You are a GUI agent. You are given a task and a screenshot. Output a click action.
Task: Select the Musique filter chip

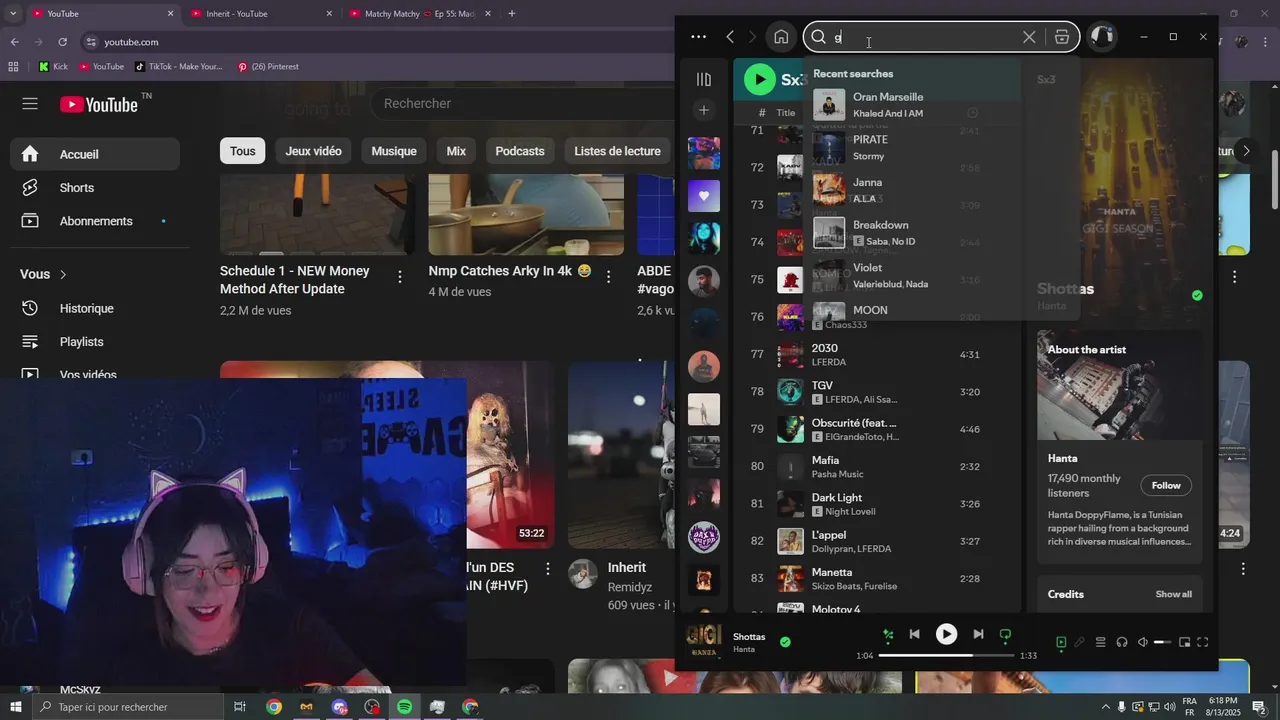pos(394,151)
